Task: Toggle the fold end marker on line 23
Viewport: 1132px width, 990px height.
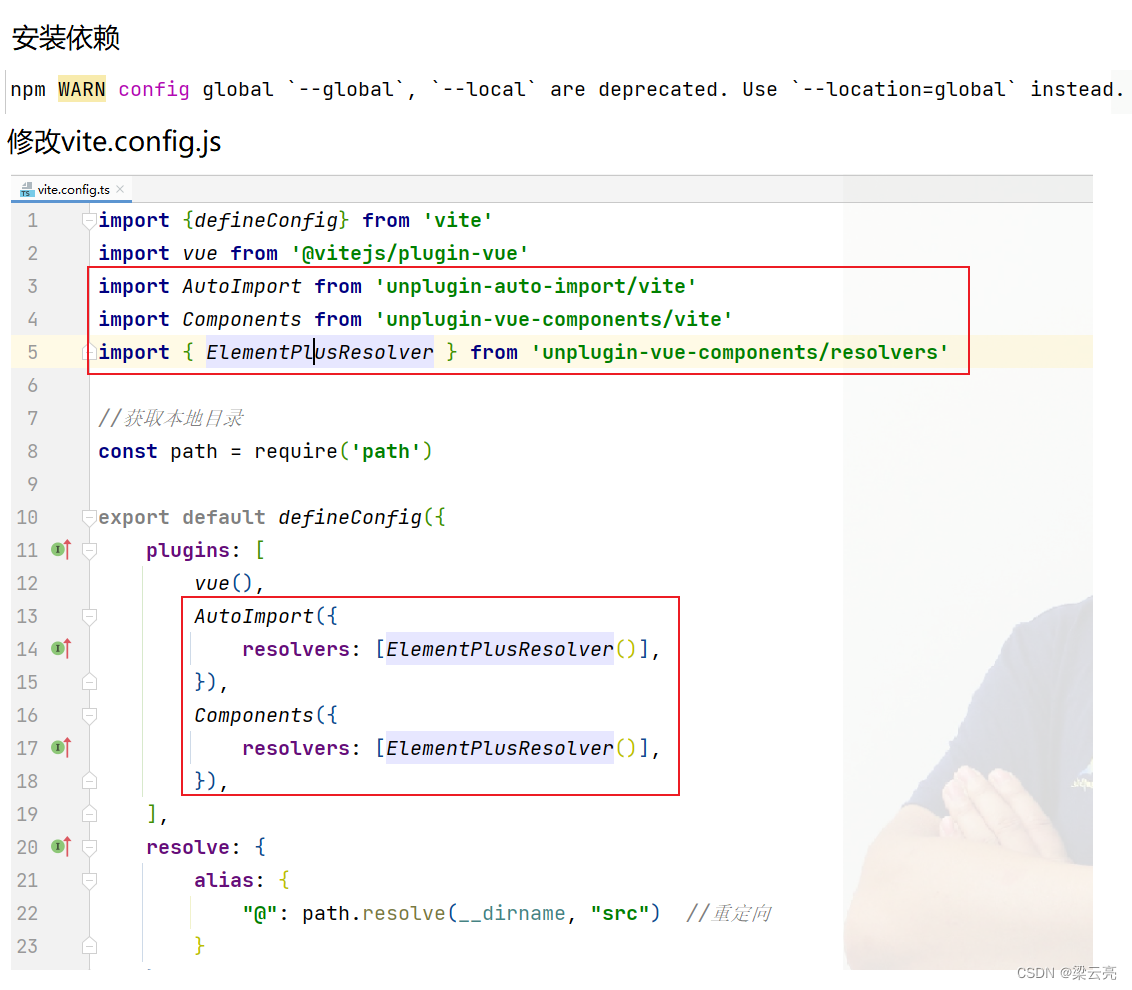Action: pos(90,946)
